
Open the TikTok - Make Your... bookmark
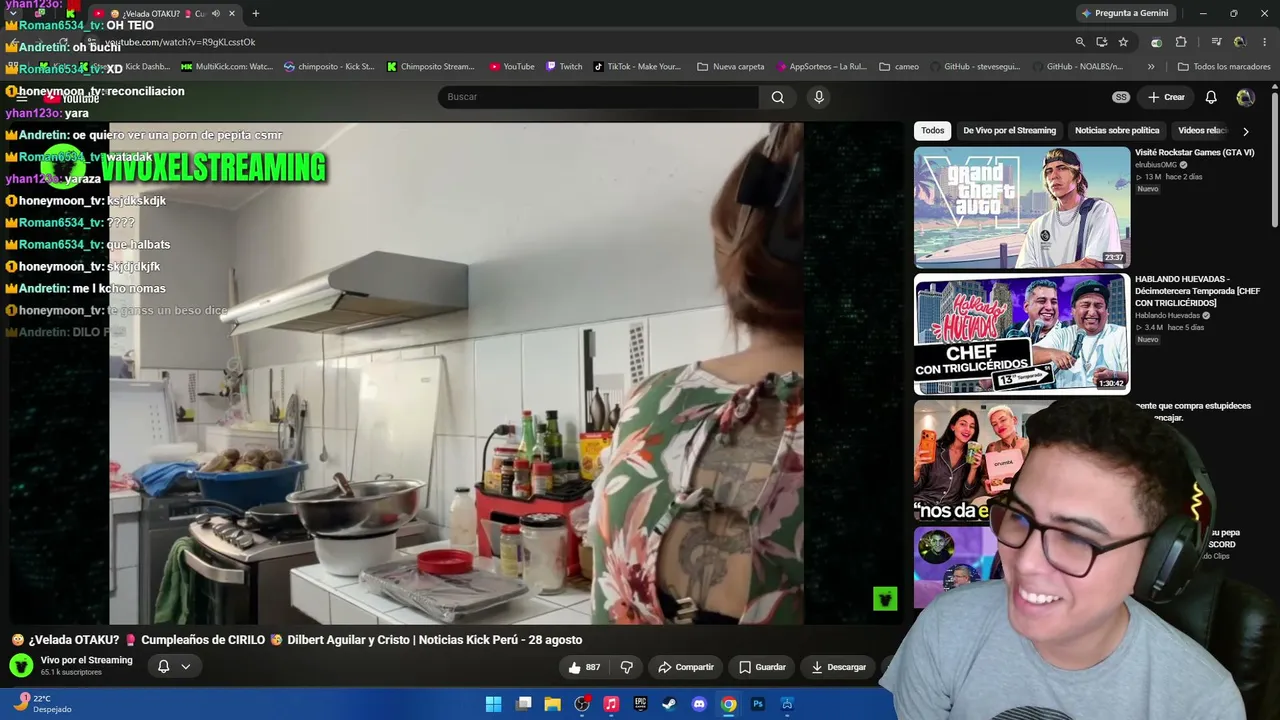point(638,67)
